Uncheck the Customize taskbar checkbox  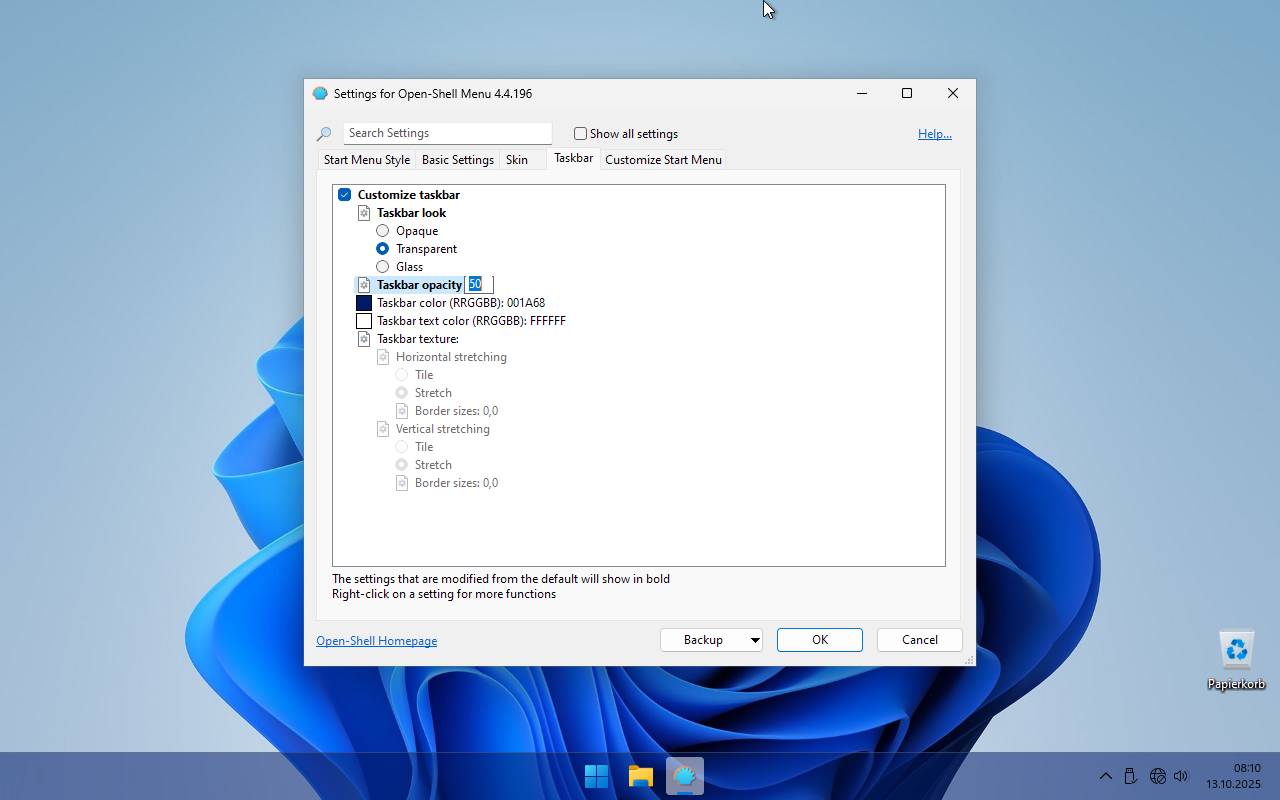[x=344, y=195]
